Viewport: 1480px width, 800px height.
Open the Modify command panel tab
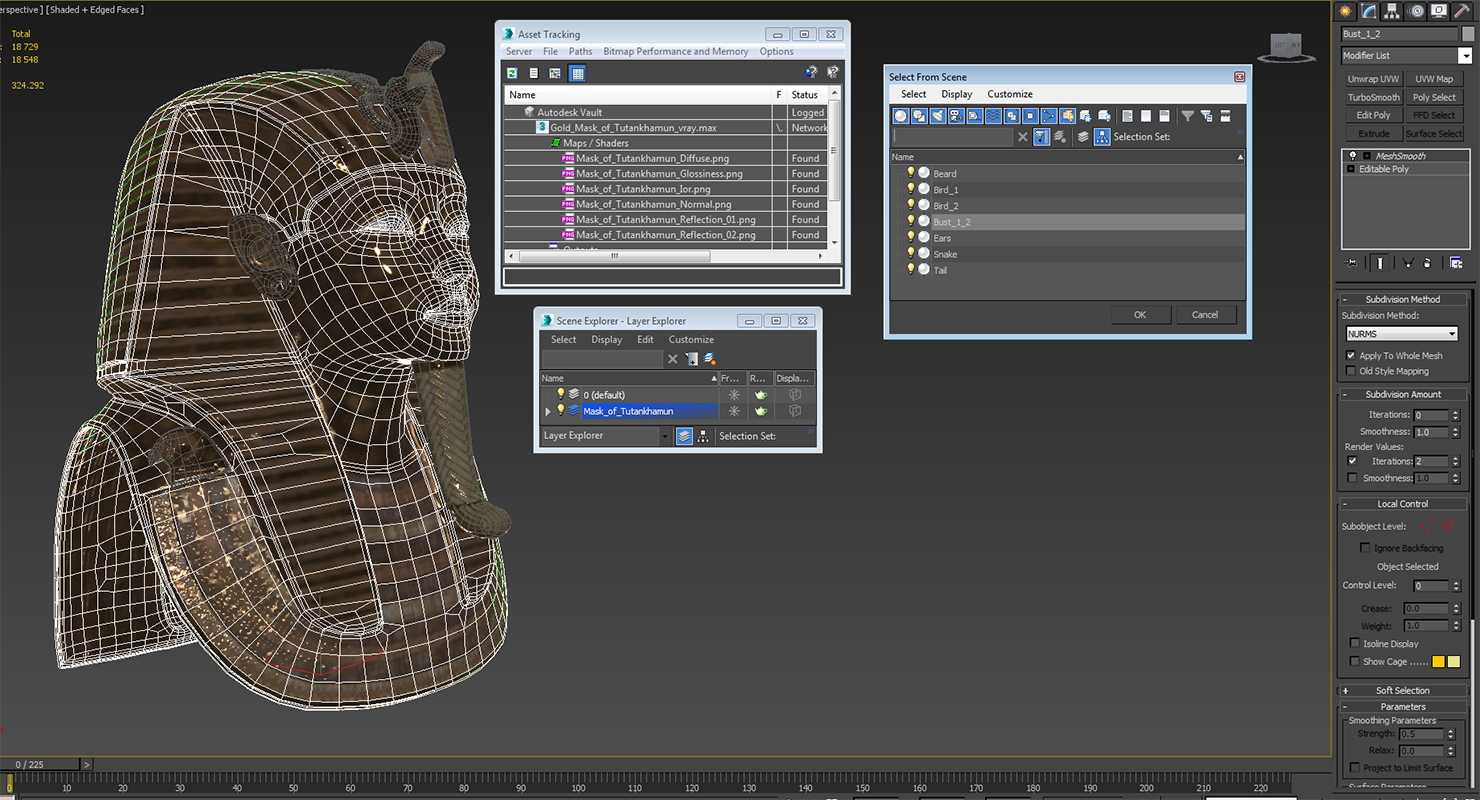pyautogui.click(x=1368, y=11)
